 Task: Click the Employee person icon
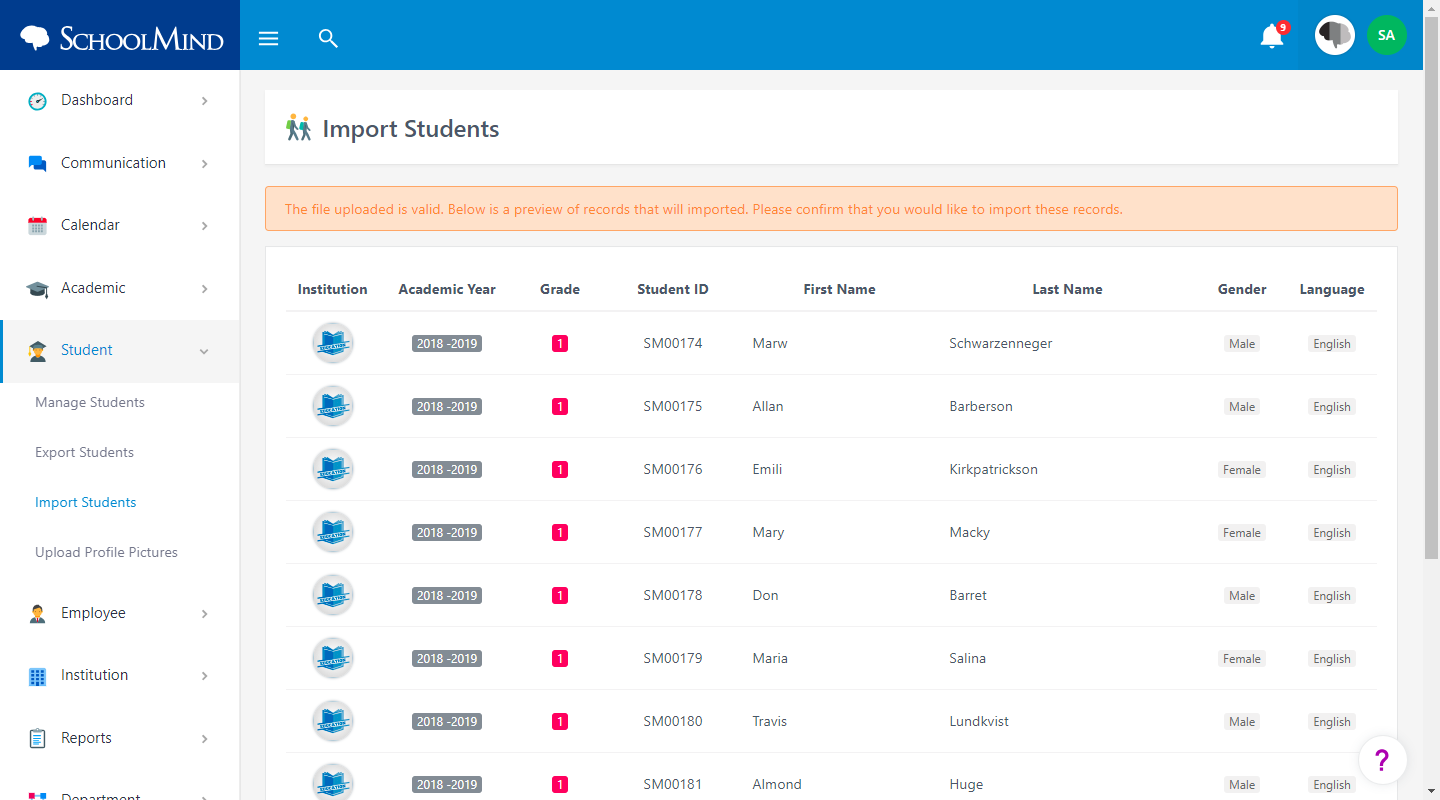click(37, 613)
